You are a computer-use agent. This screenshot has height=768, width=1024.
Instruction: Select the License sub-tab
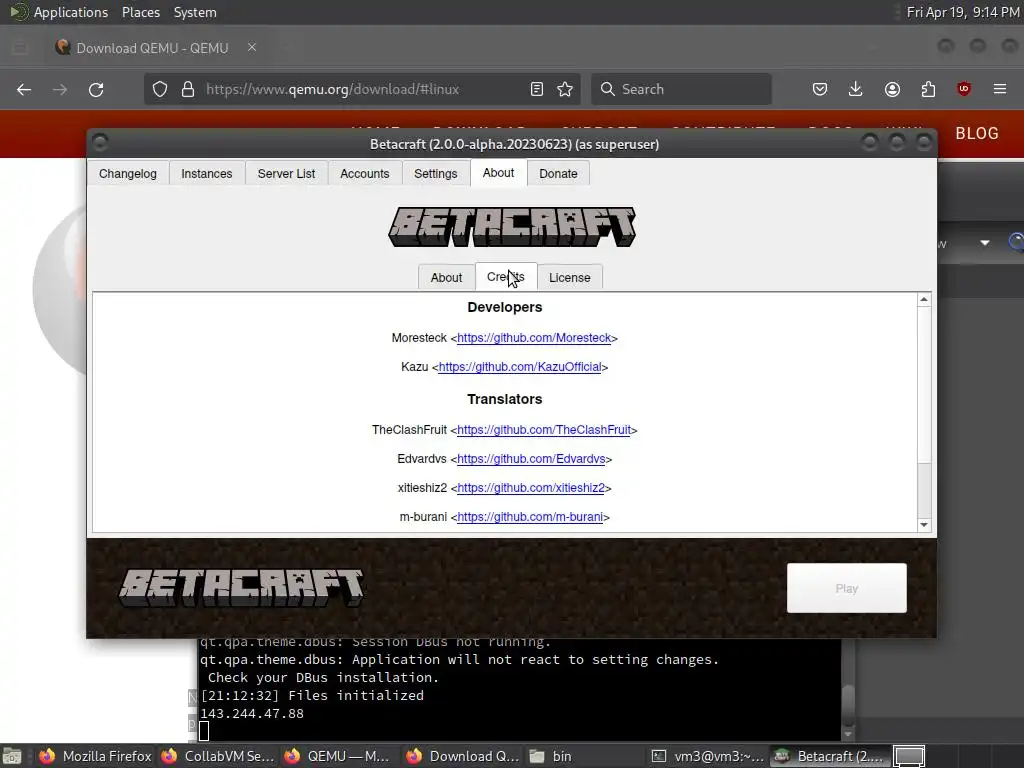click(x=569, y=278)
